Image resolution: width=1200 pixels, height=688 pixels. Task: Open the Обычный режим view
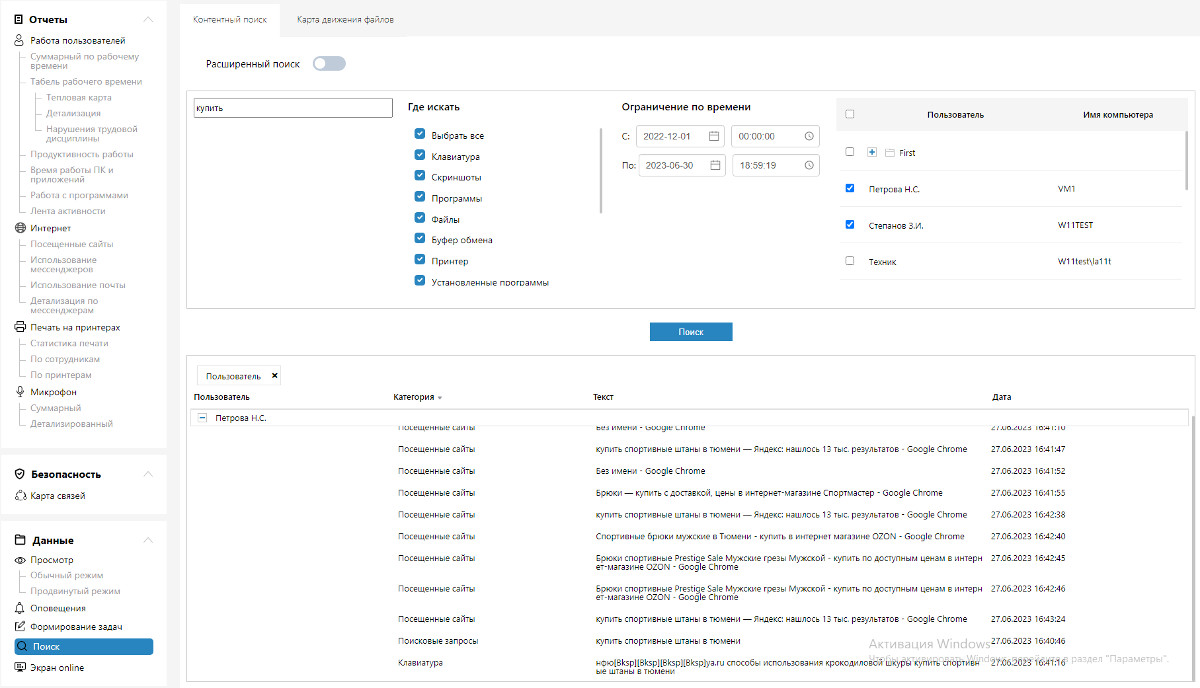pyautogui.click(x=67, y=576)
